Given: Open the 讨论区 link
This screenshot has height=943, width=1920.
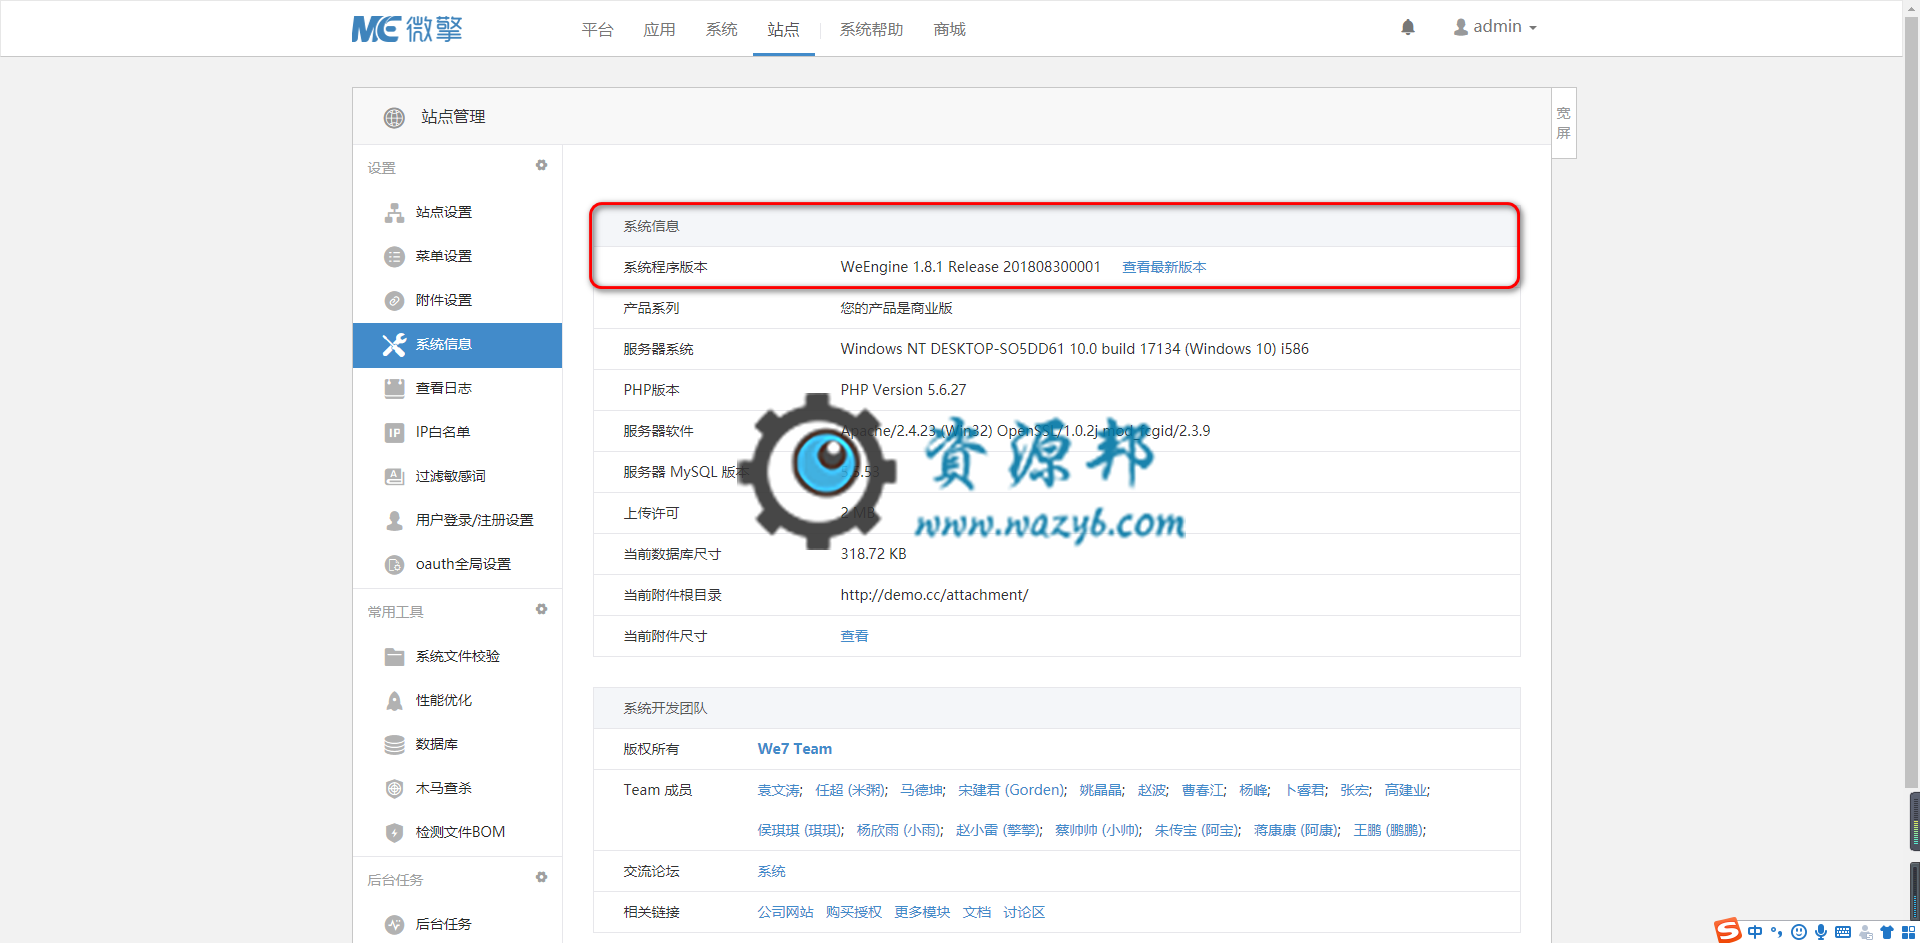Looking at the screenshot, I should click(1024, 912).
